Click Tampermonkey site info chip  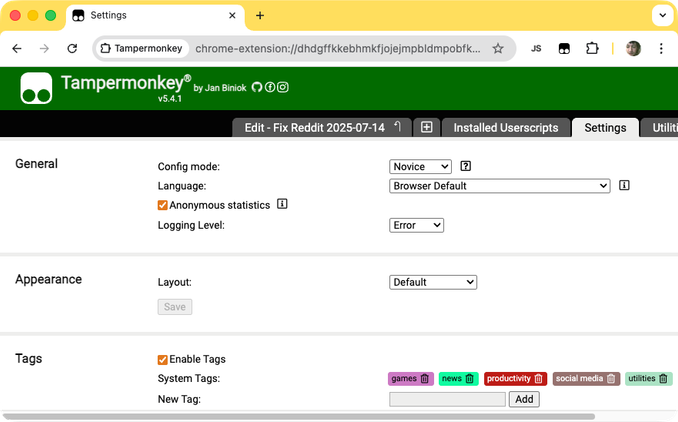click(x=141, y=48)
